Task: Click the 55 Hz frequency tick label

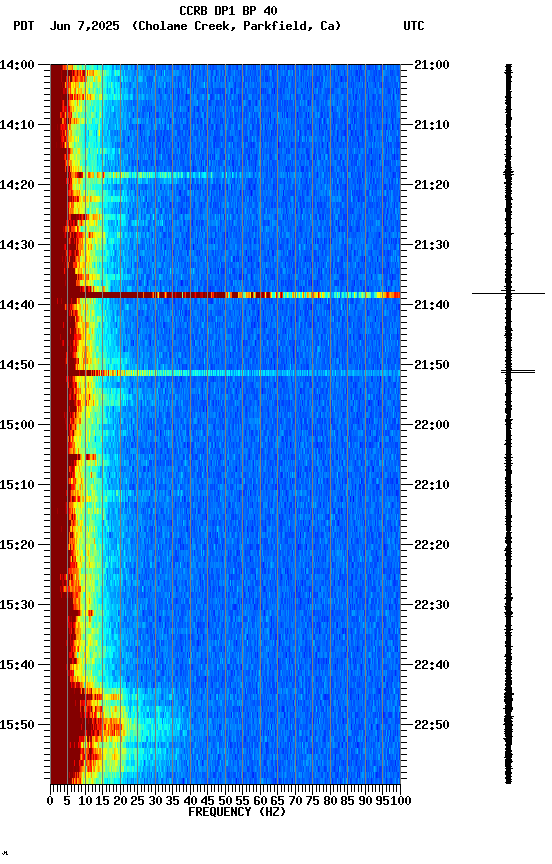Action: (x=243, y=801)
